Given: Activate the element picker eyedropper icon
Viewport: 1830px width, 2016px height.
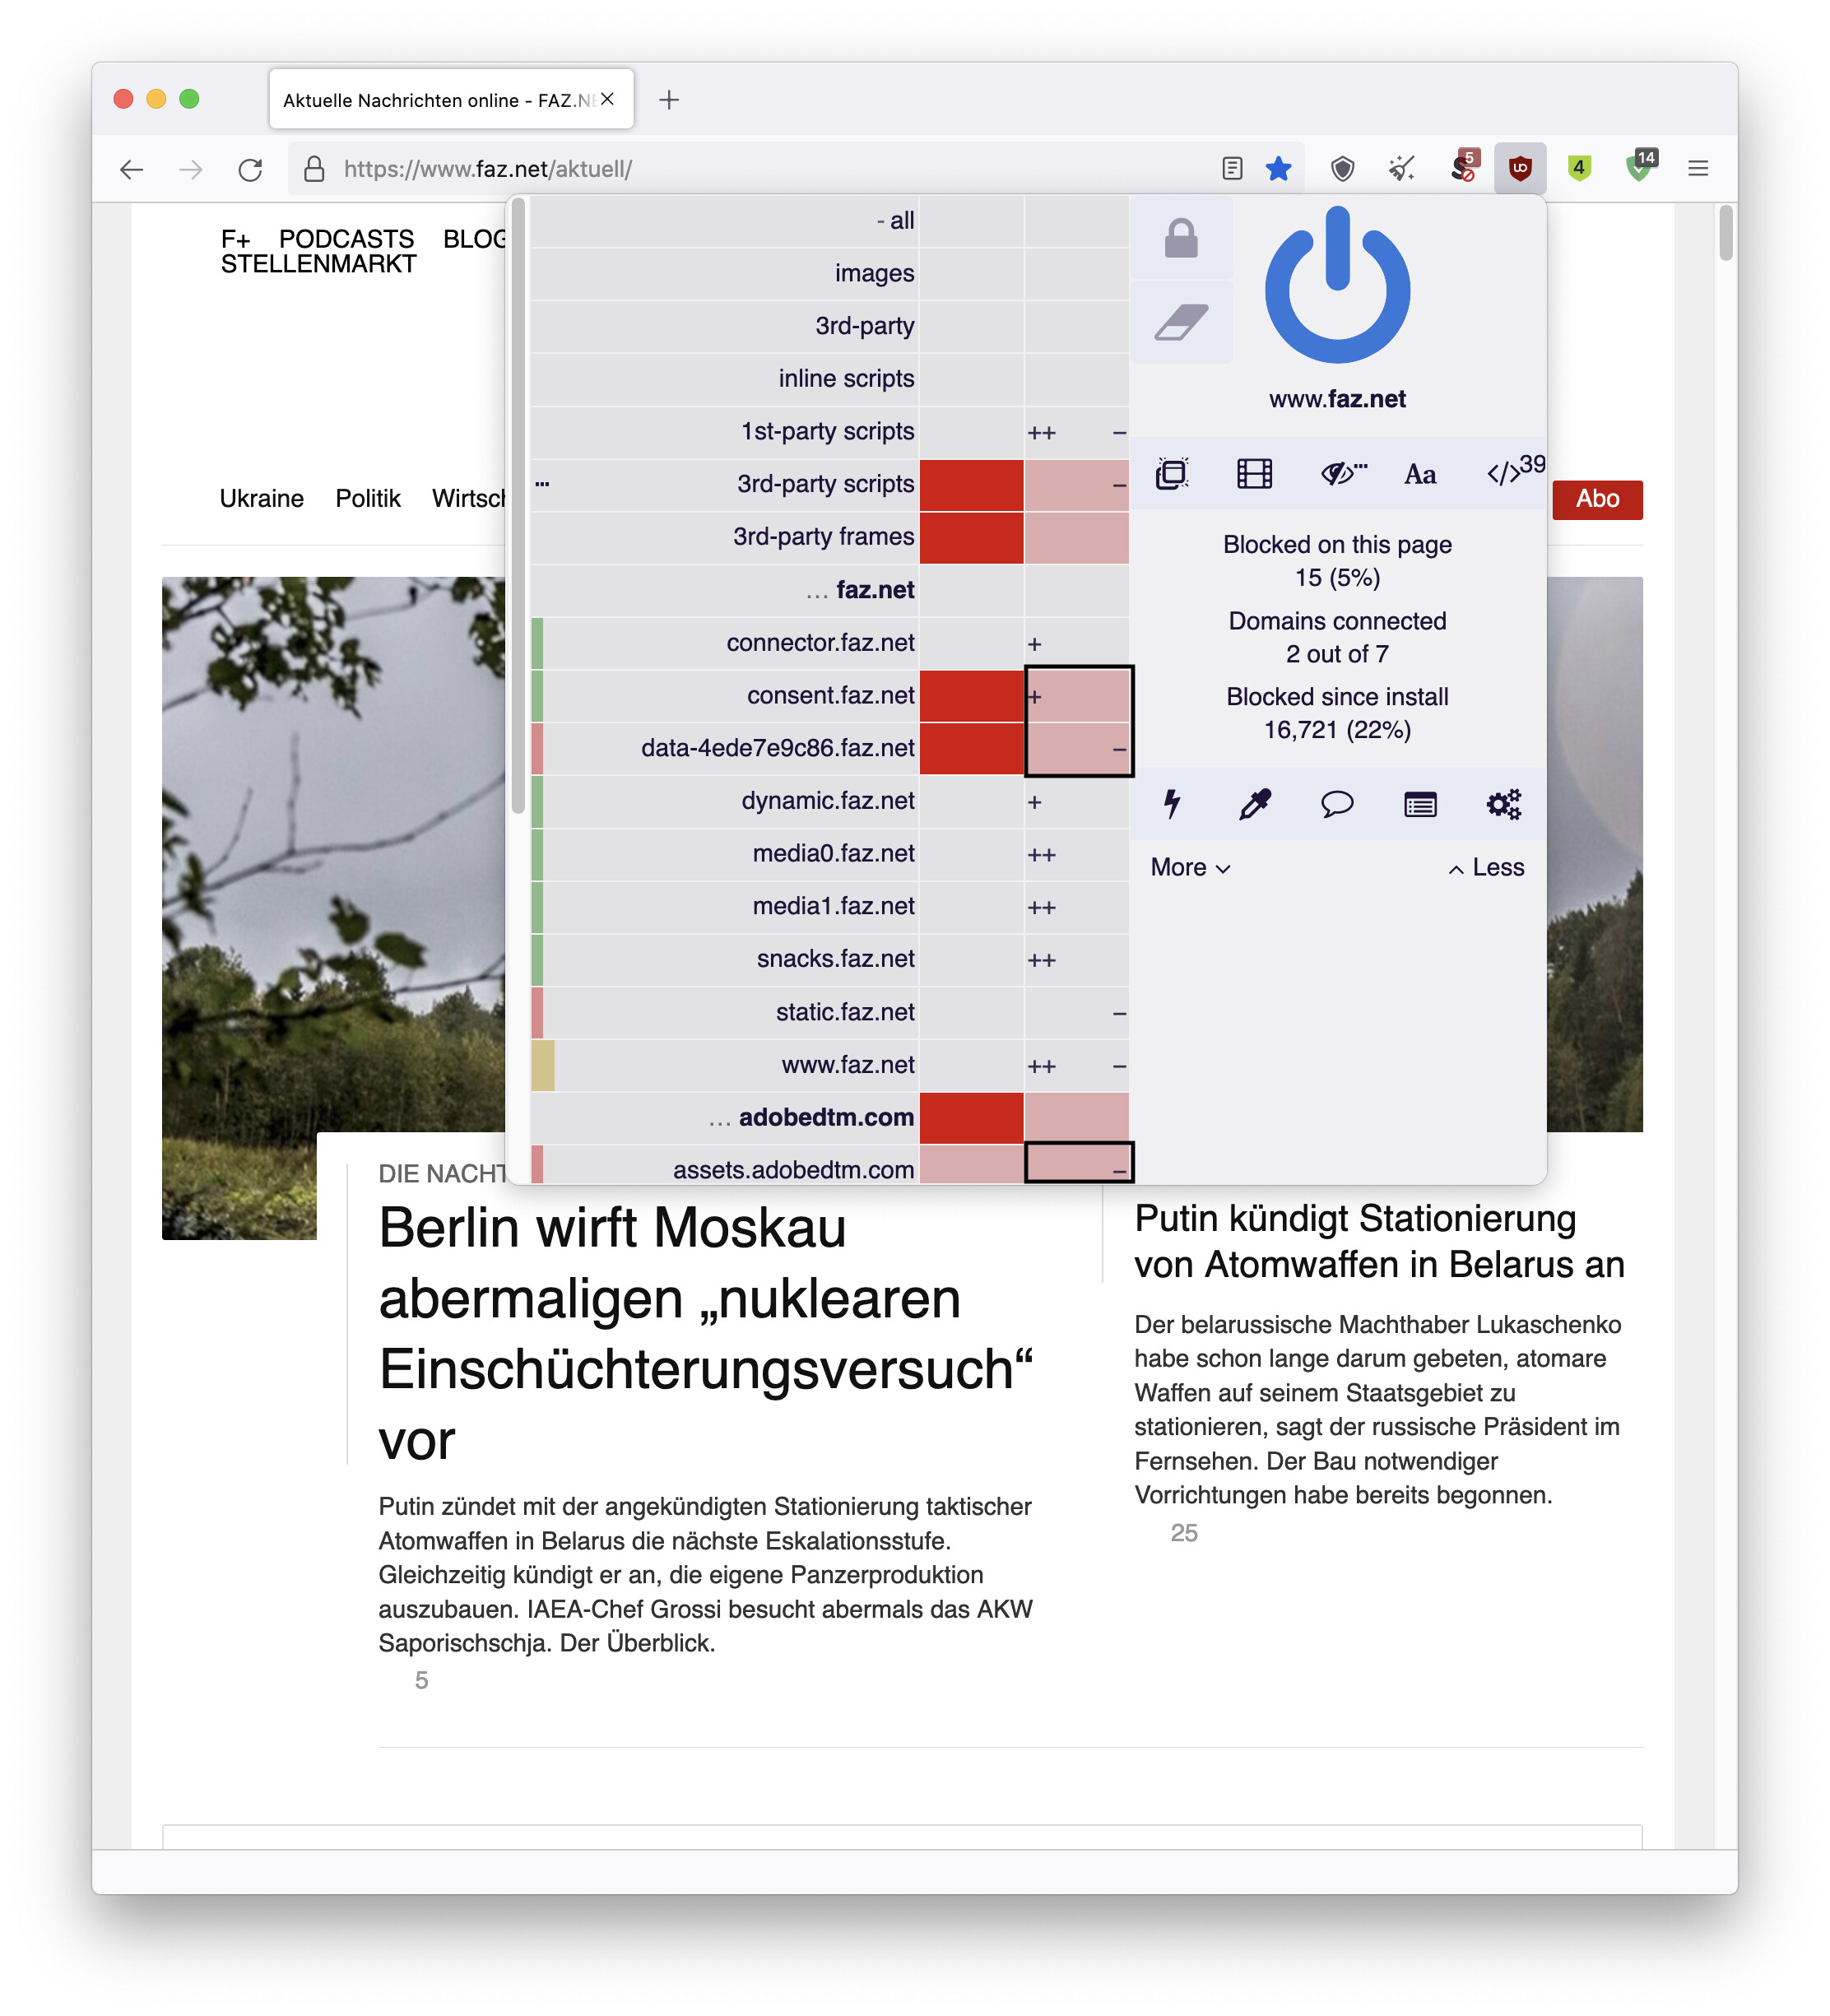Looking at the screenshot, I should (1254, 804).
